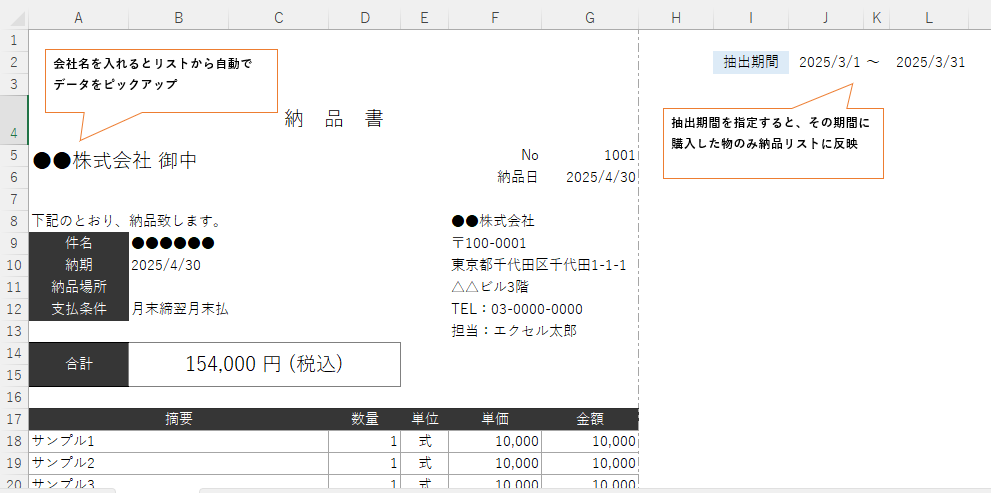
Task: Select column J header
Action: coord(825,18)
